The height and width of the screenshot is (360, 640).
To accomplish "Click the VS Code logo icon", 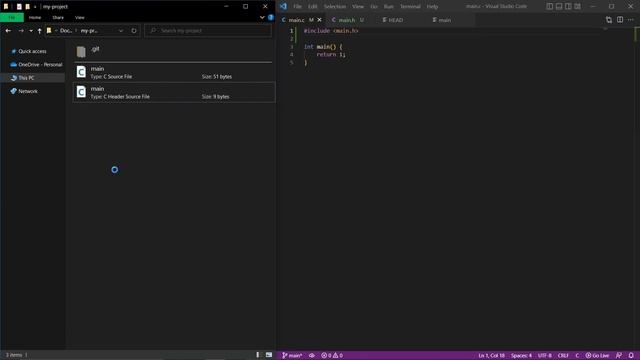I will [283, 7].
